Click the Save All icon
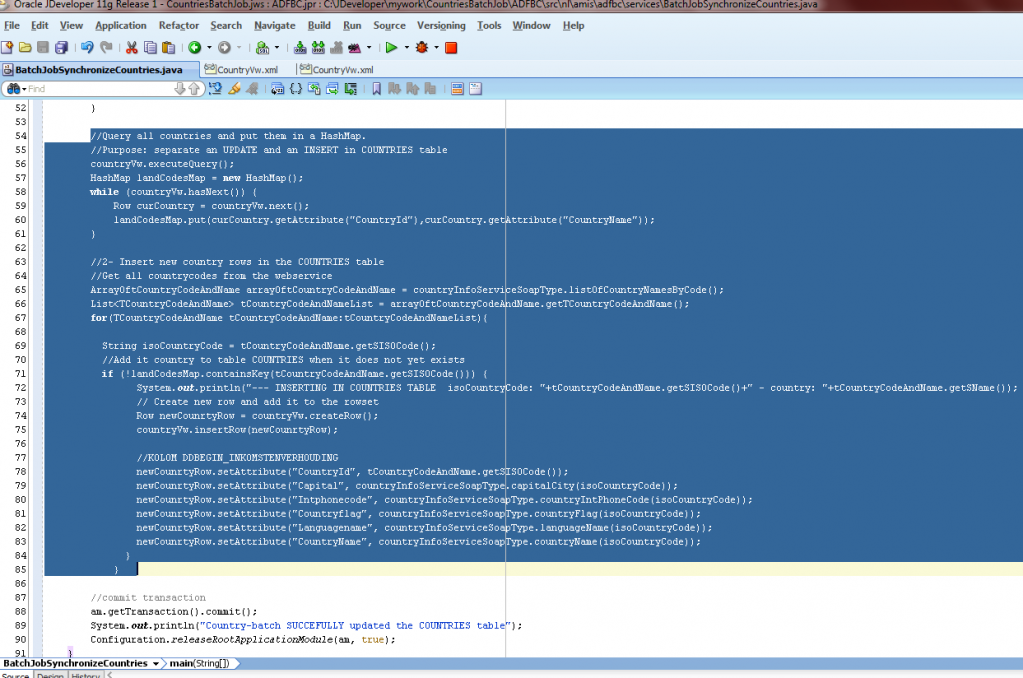Screen dimensions: 1023x678 pos(62,47)
